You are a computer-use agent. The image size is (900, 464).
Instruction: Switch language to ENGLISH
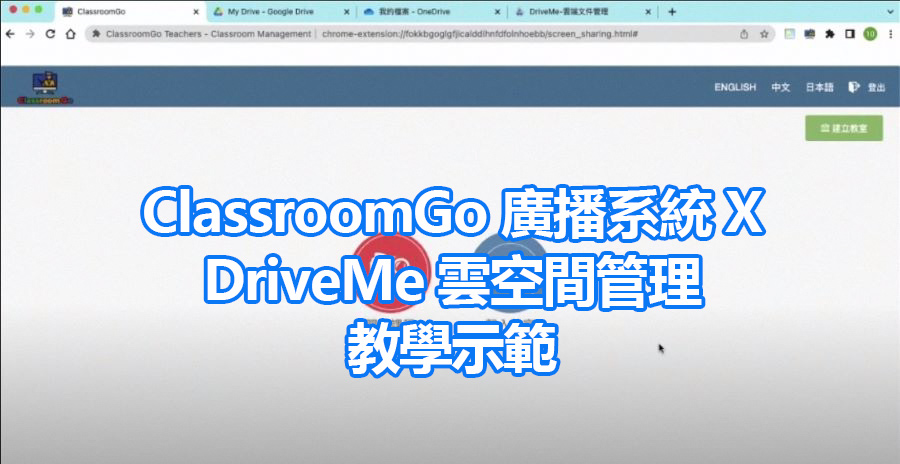735,87
